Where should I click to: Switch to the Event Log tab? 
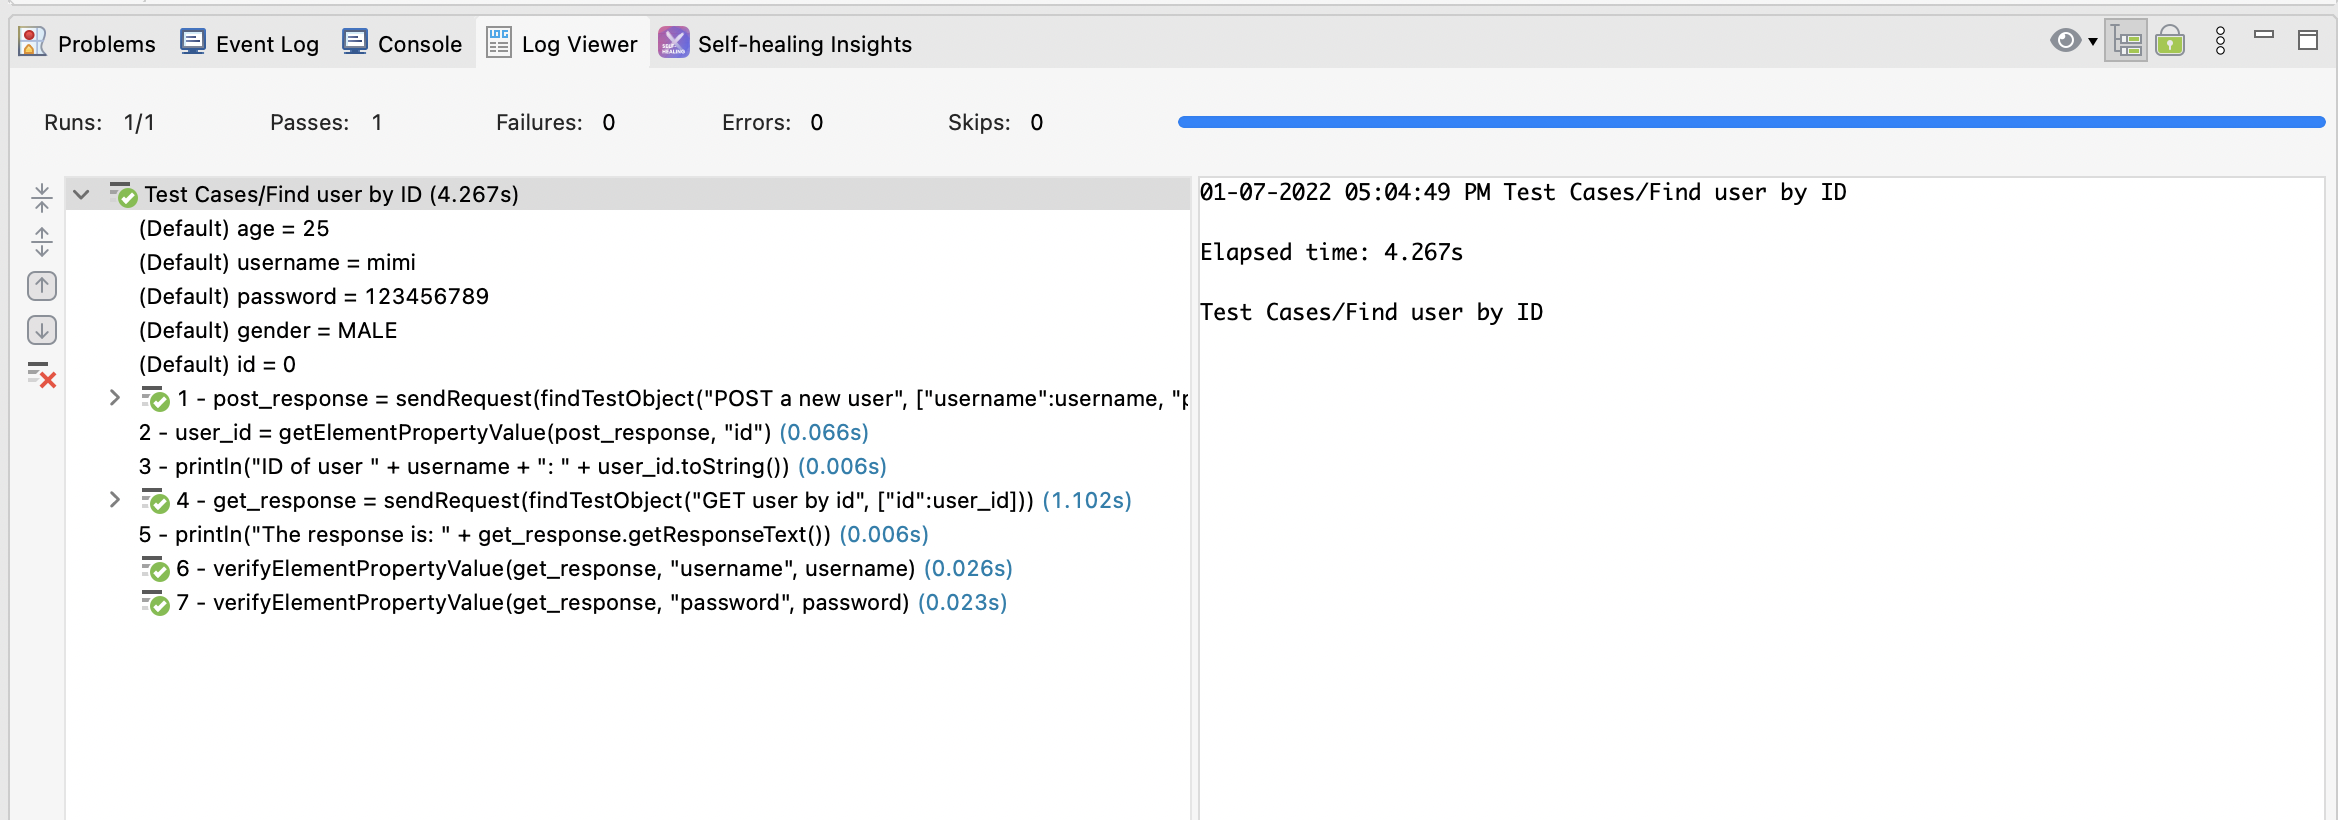[249, 43]
